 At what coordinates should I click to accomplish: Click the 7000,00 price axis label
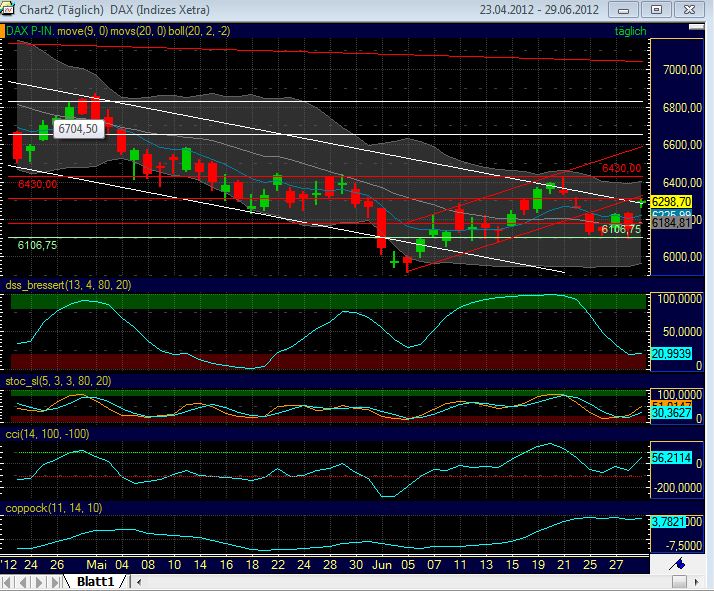[x=682, y=70]
